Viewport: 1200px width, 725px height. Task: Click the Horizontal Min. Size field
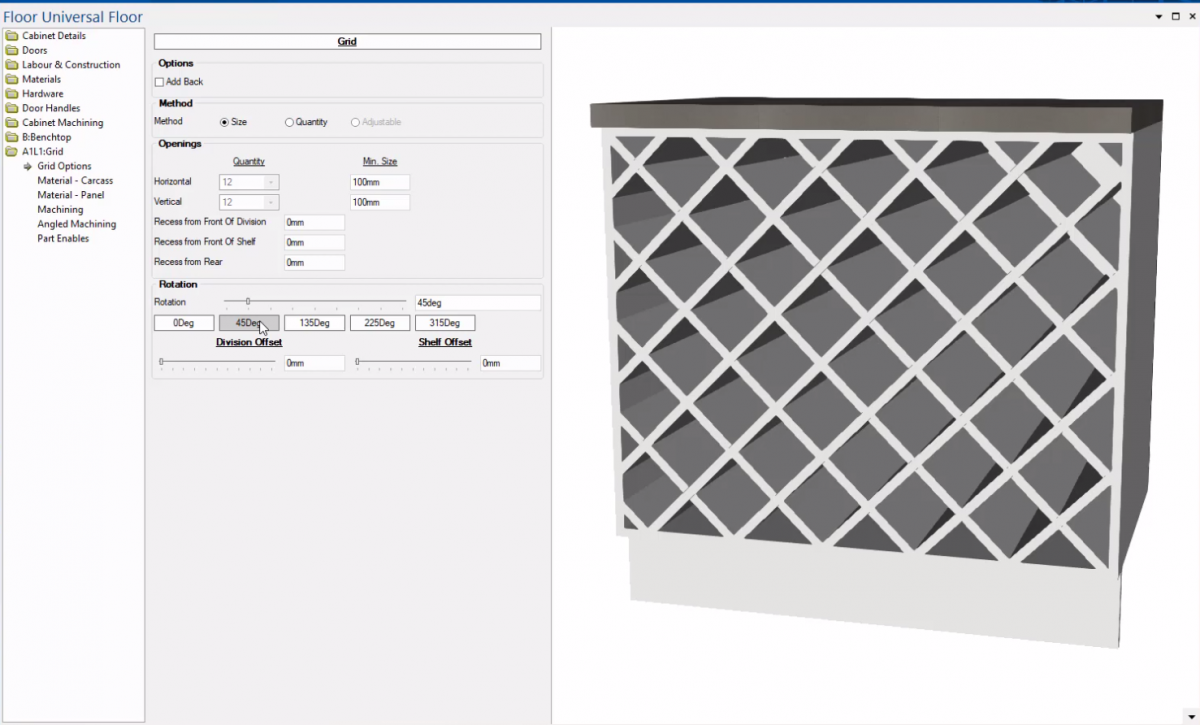pyautogui.click(x=380, y=182)
